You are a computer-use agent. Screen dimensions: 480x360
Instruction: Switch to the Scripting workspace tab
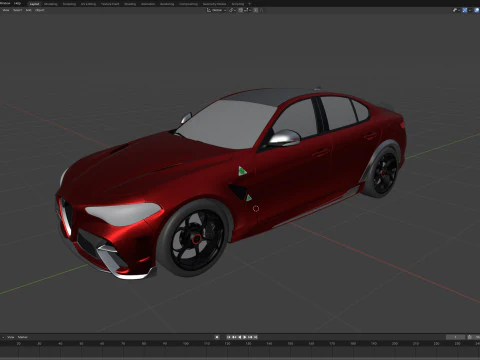(x=238, y=4)
